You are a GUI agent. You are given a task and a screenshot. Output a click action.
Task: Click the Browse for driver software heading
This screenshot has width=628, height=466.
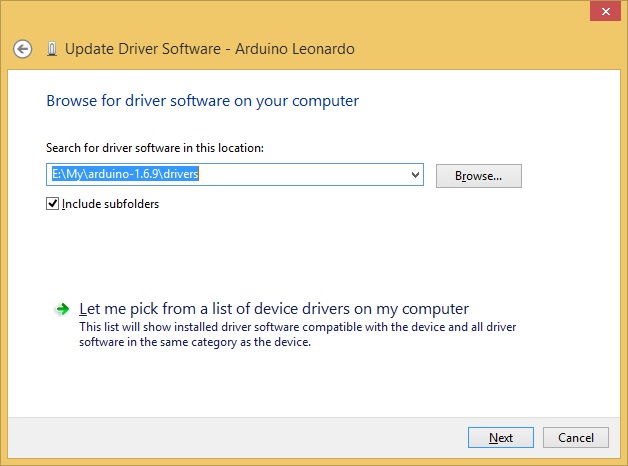point(203,101)
